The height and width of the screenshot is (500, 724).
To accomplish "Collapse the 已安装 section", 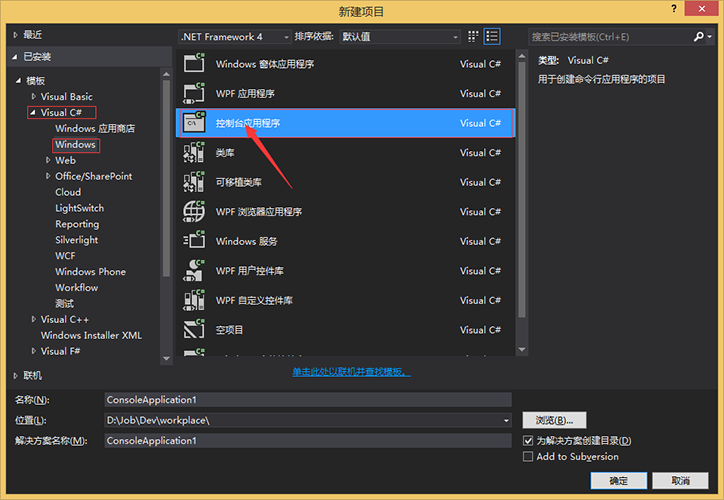I will pos(15,57).
